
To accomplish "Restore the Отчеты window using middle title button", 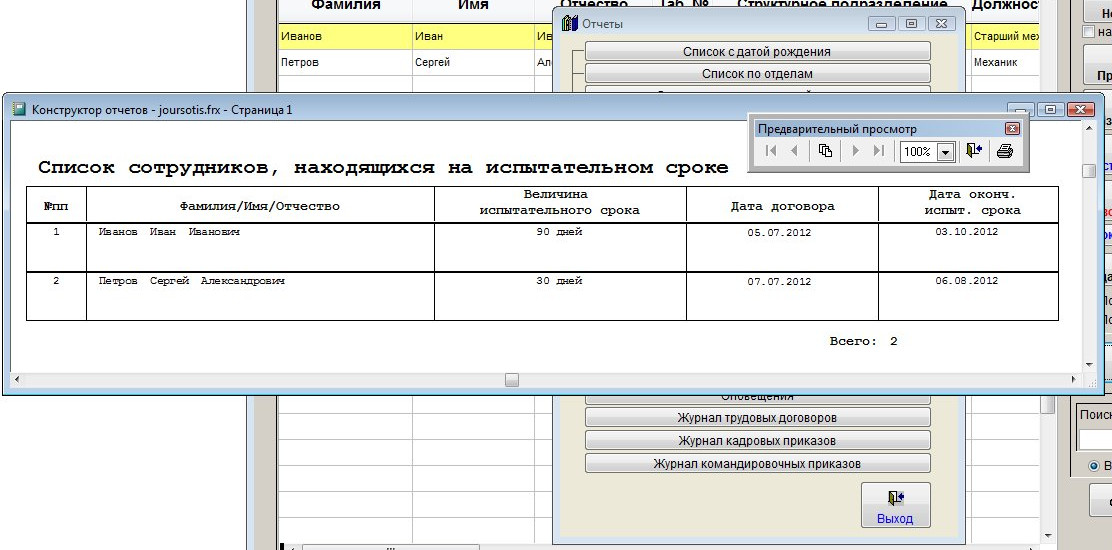I will (x=911, y=24).
